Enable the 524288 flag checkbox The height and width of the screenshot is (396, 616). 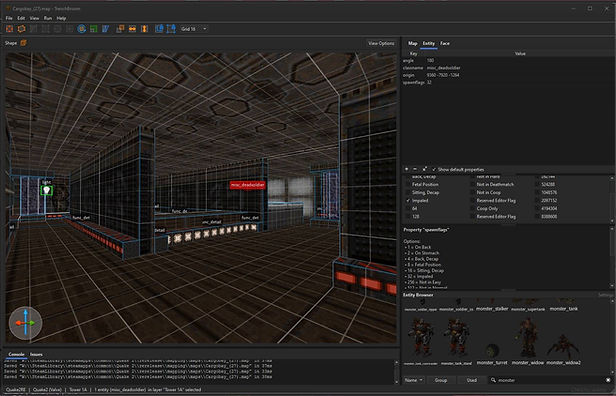(537, 184)
